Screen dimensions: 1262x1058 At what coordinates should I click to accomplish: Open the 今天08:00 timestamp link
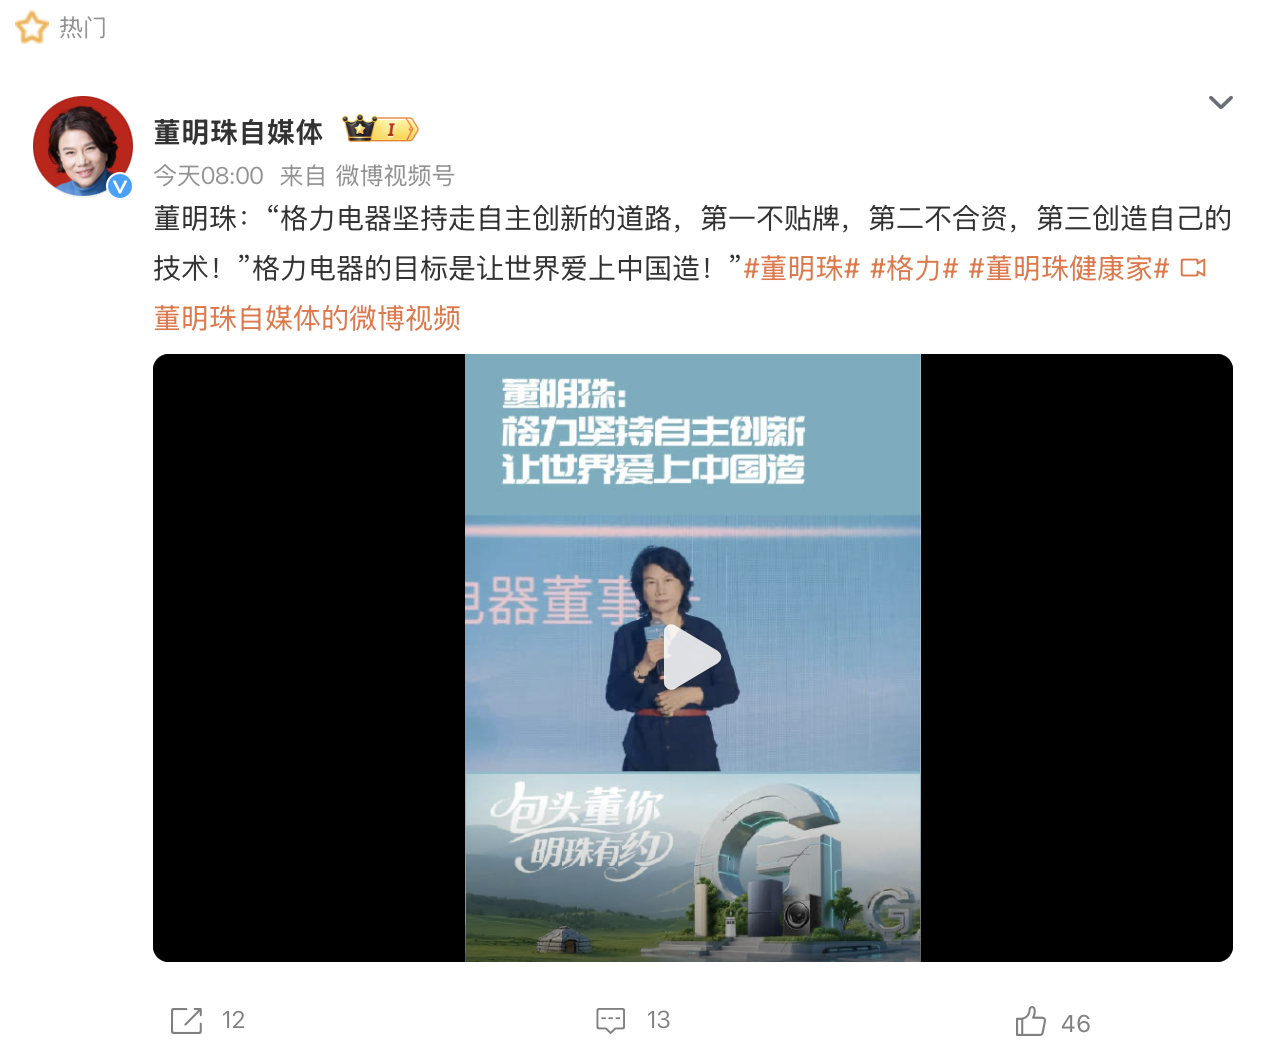pos(208,176)
